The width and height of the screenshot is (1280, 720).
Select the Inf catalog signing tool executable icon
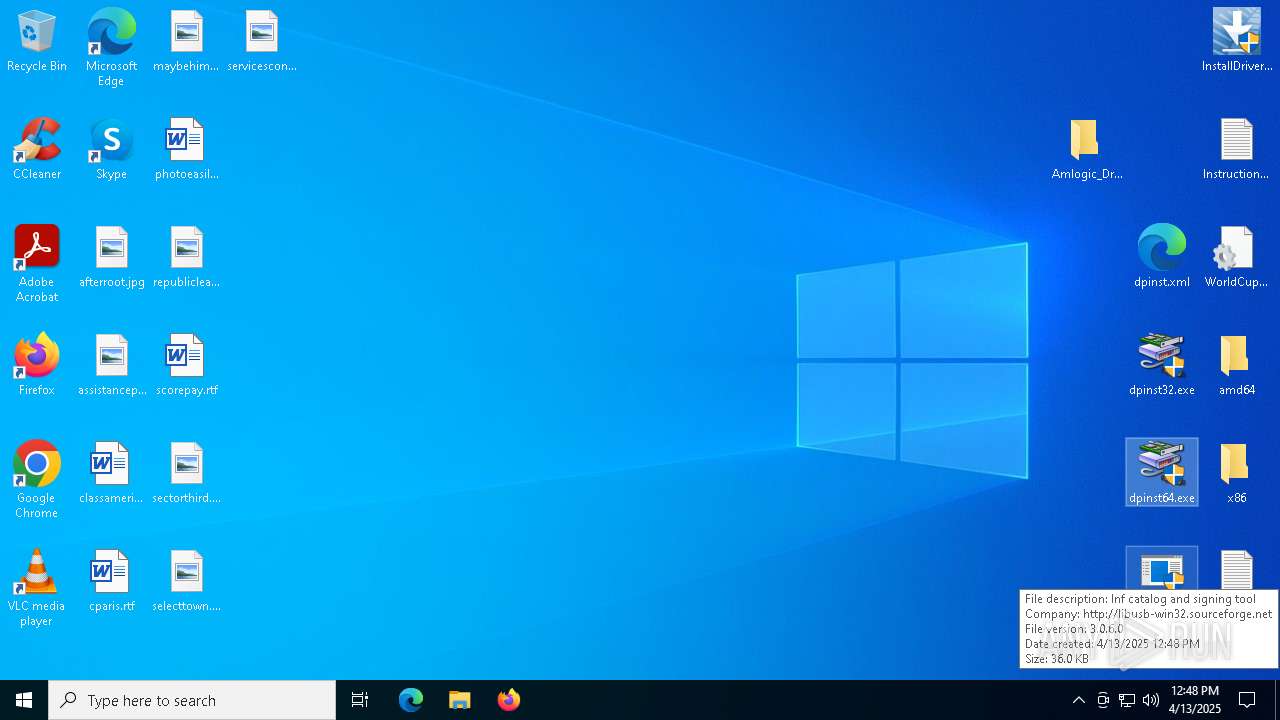1162,570
